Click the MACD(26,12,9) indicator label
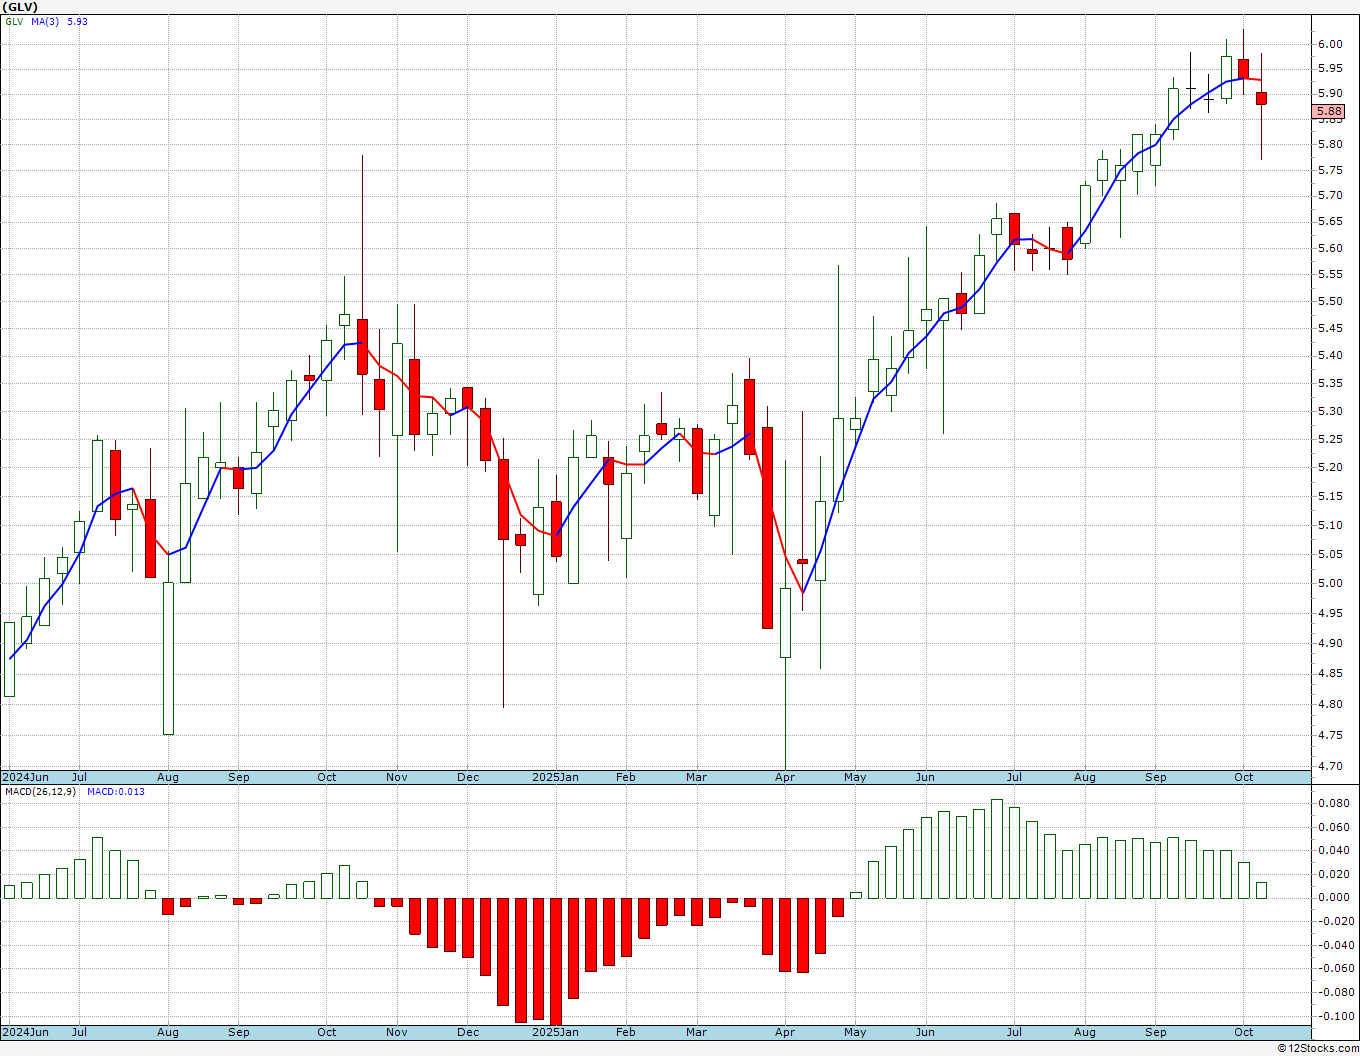 coord(41,792)
